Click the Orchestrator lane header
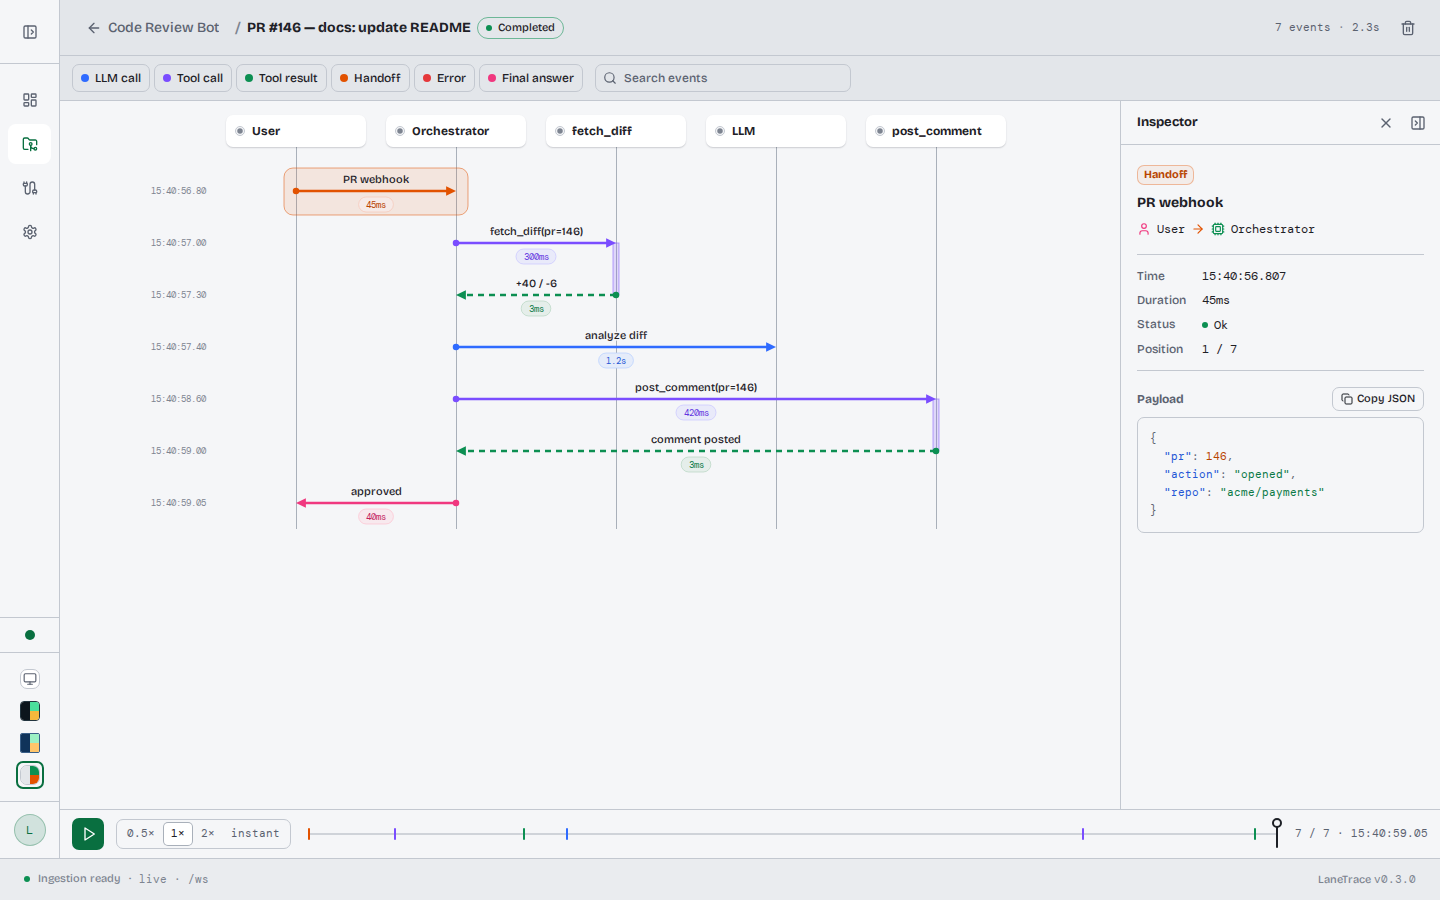 point(456,131)
